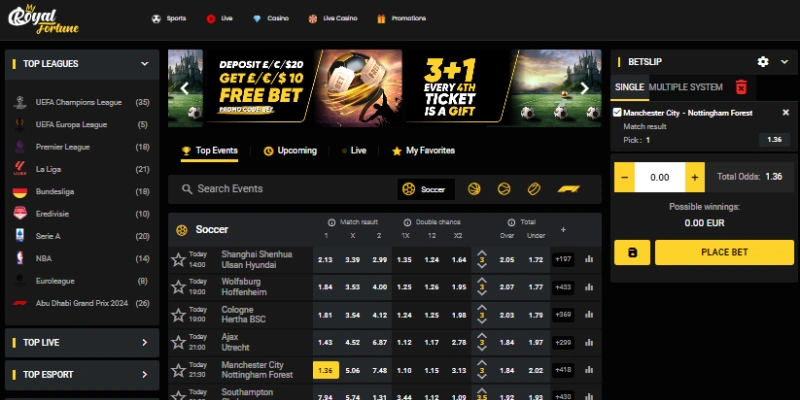The width and height of the screenshot is (800, 400).
Task: Open Promotions from the top navigation
Action: point(401,18)
